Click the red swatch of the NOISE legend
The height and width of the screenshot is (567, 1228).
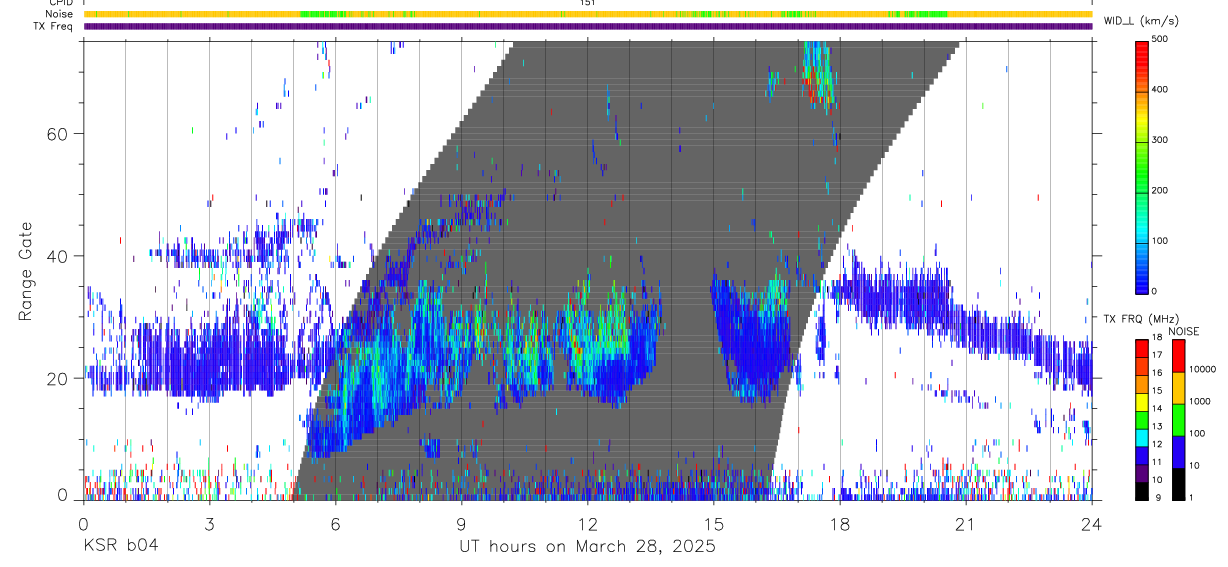coord(1178,356)
